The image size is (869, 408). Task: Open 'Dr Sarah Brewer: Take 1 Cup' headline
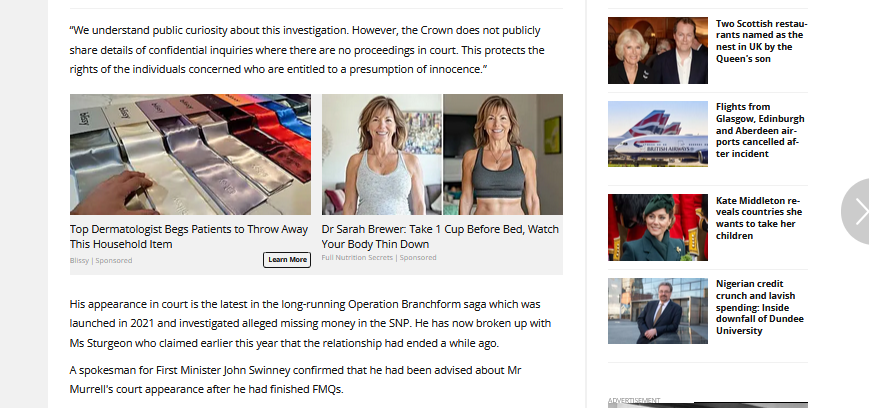click(440, 237)
